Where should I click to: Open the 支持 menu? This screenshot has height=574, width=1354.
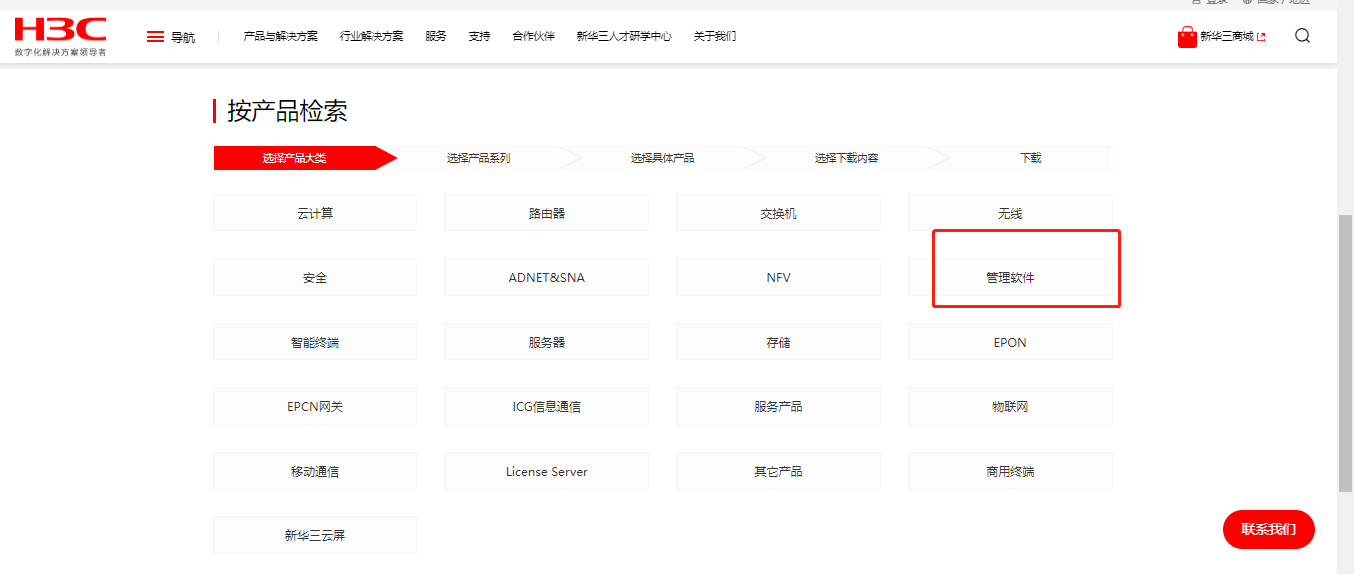(x=479, y=36)
